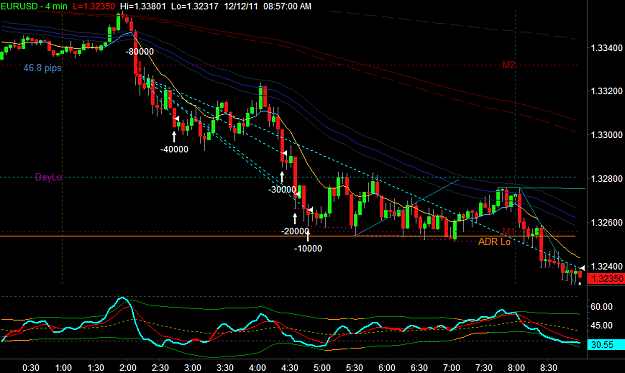The width and height of the screenshot is (625, 373).
Task: Click the white up arrow above -40000
Action: [x=174, y=137]
